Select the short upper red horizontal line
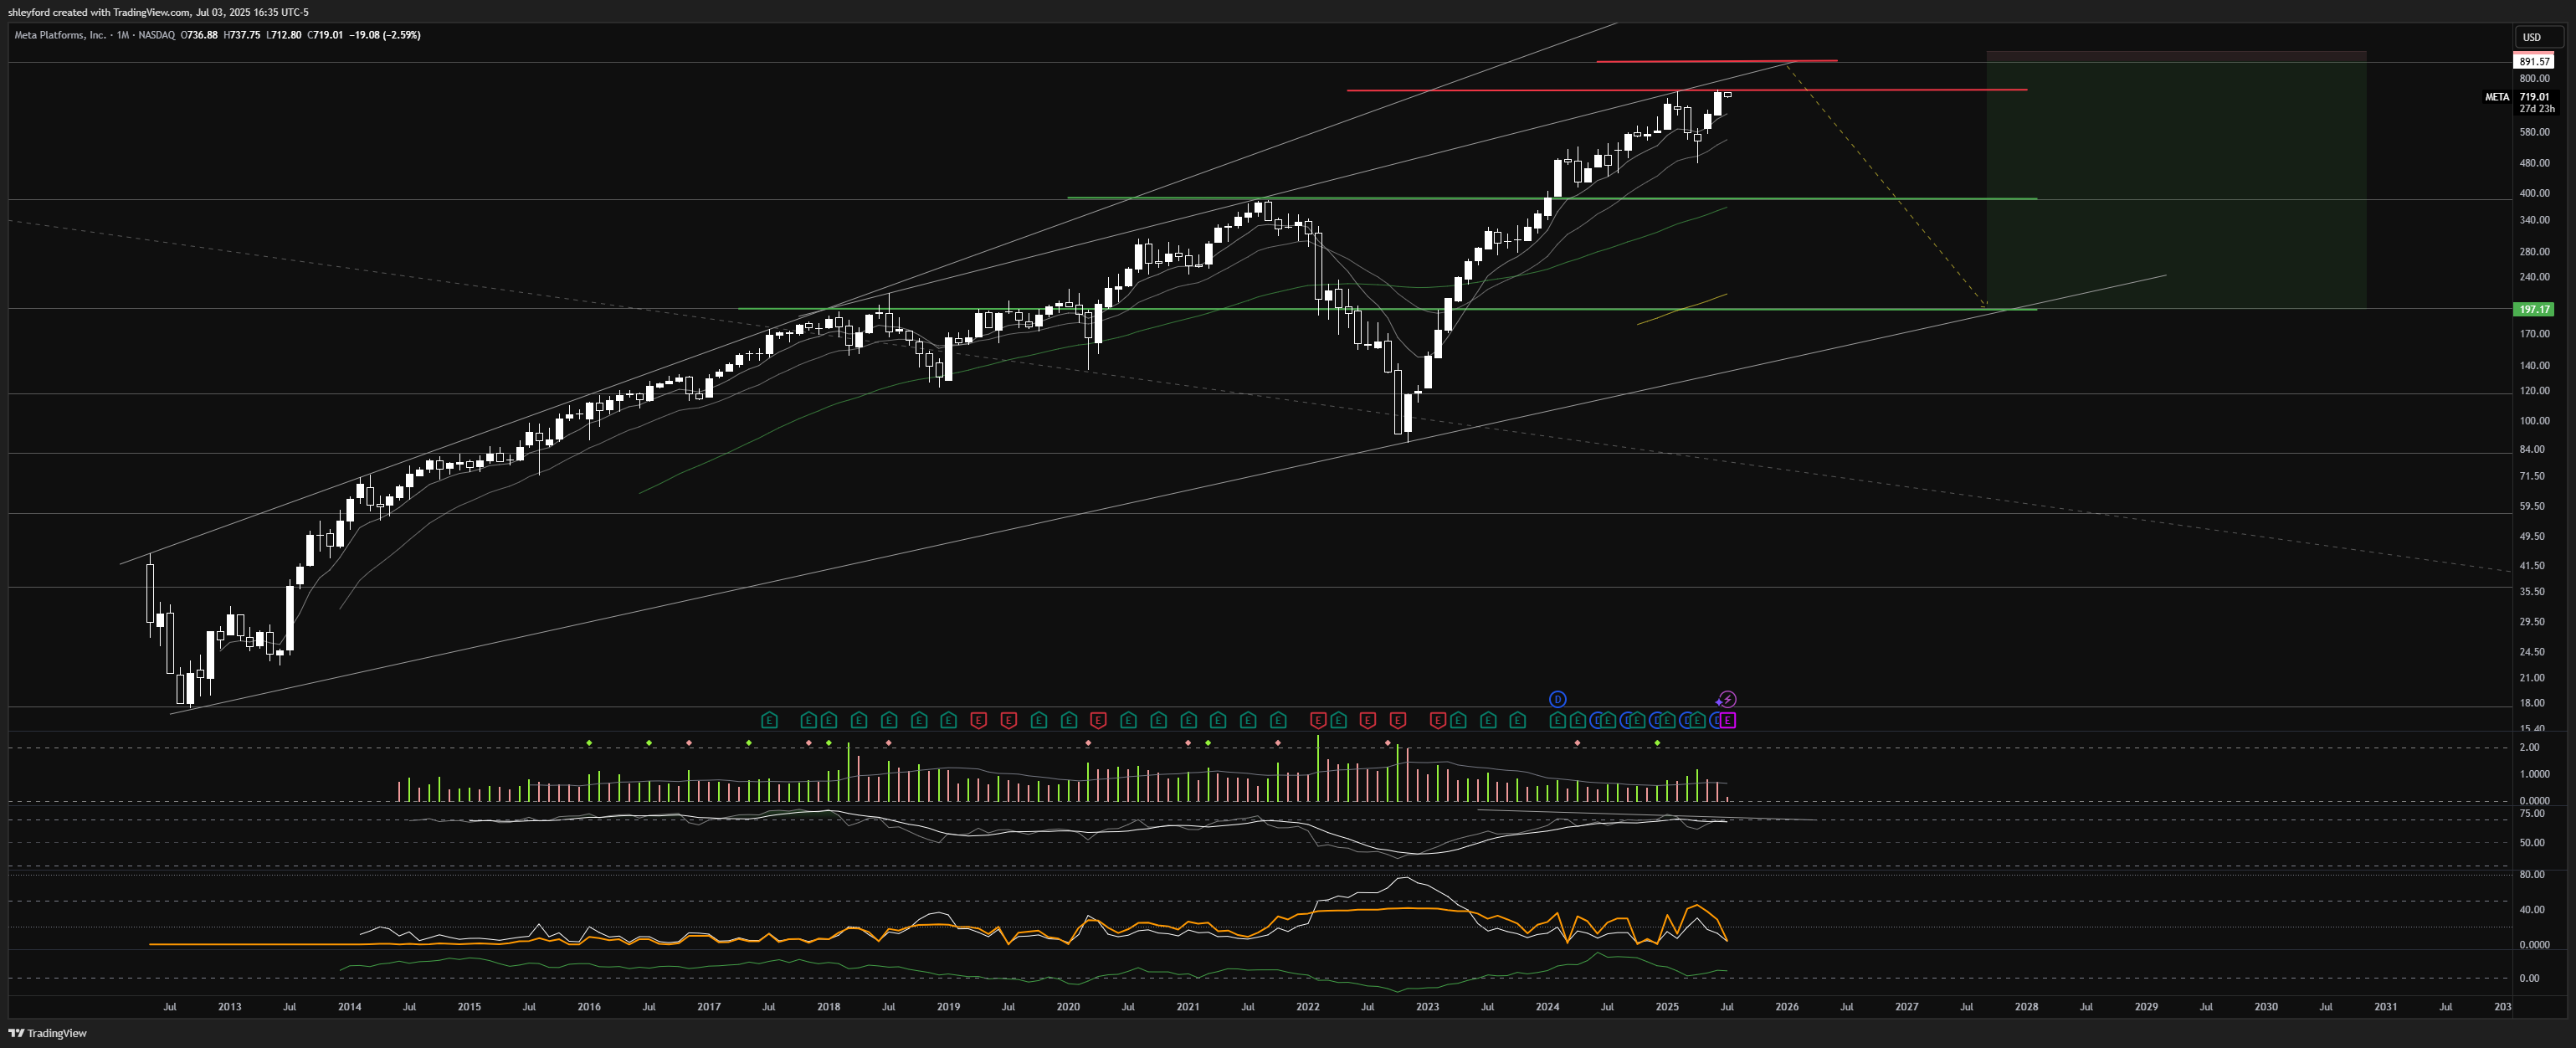 click(x=1716, y=61)
